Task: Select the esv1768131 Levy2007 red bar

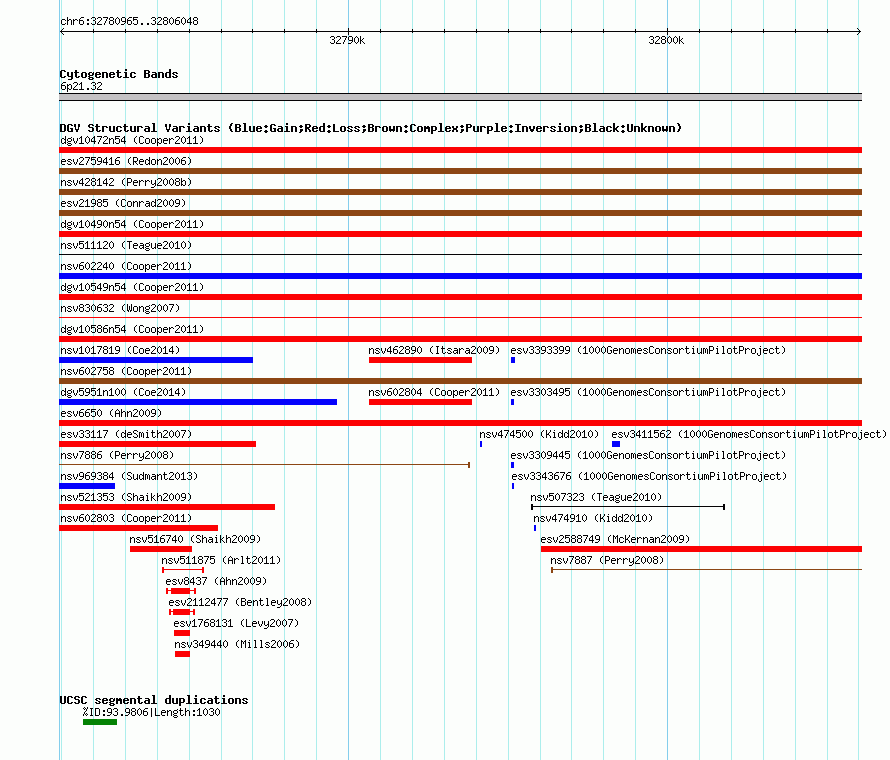Action: coord(182,633)
